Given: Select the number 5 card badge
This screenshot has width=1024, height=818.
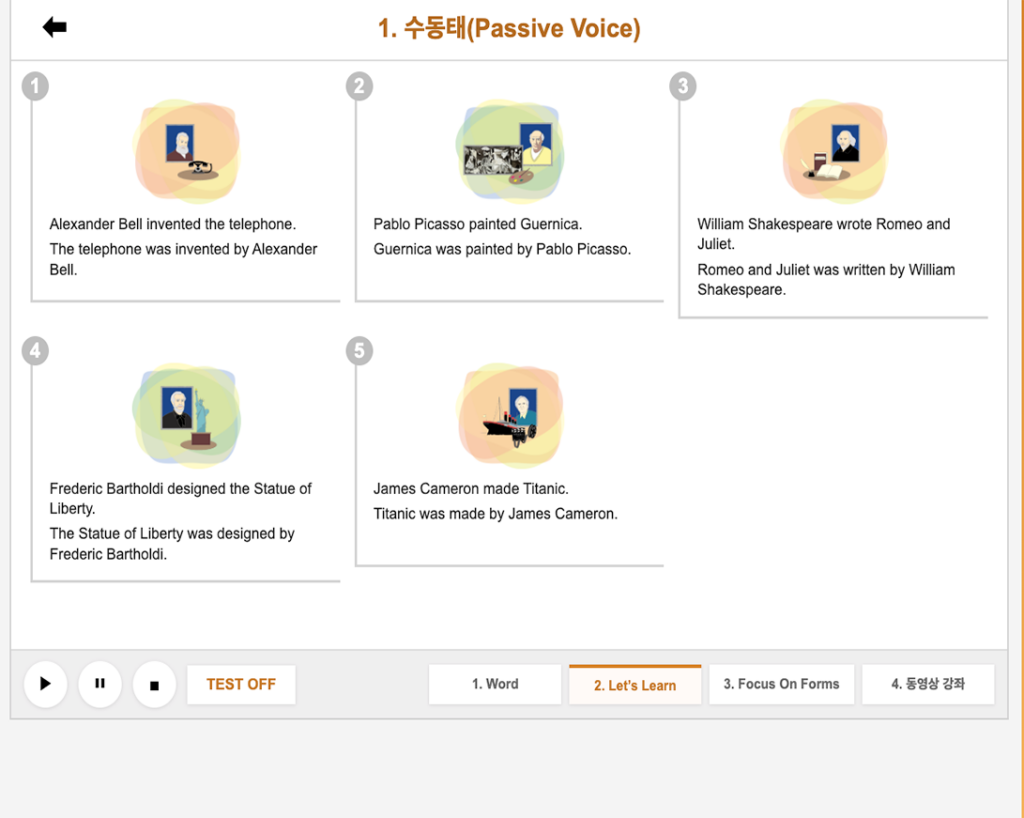Looking at the screenshot, I should 359,350.
